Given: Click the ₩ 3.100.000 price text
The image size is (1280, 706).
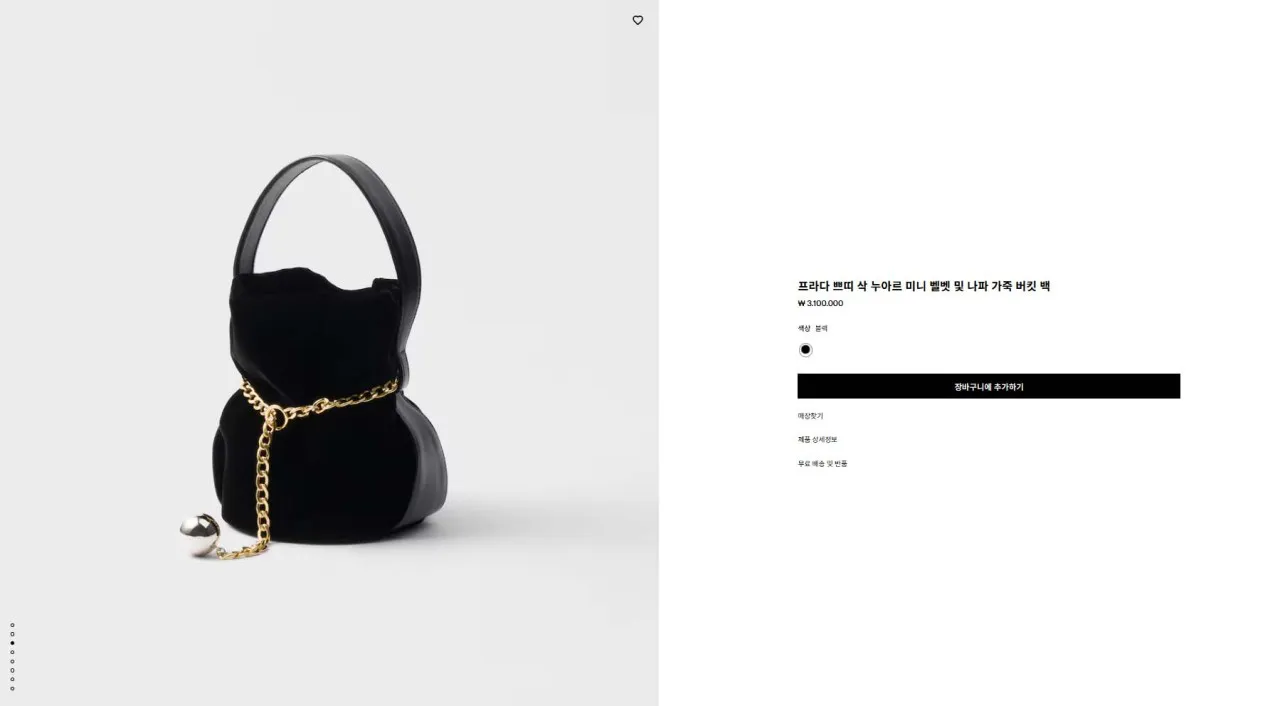Looking at the screenshot, I should coord(820,303).
